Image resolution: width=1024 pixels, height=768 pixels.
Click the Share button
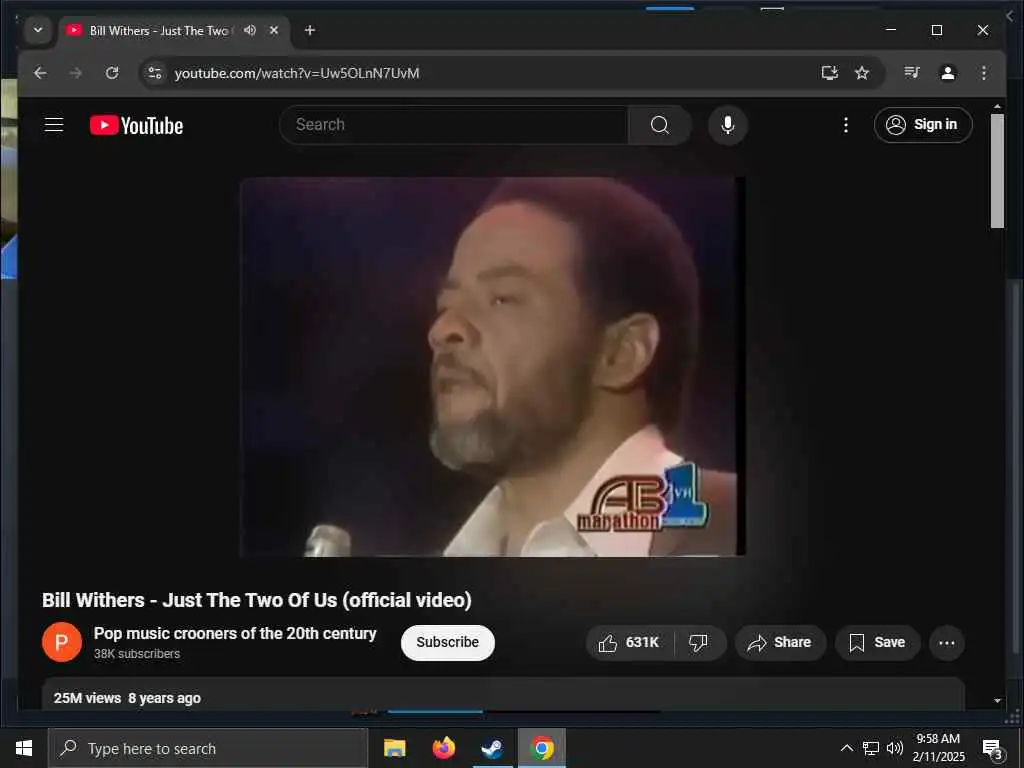[x=780, y=643]
